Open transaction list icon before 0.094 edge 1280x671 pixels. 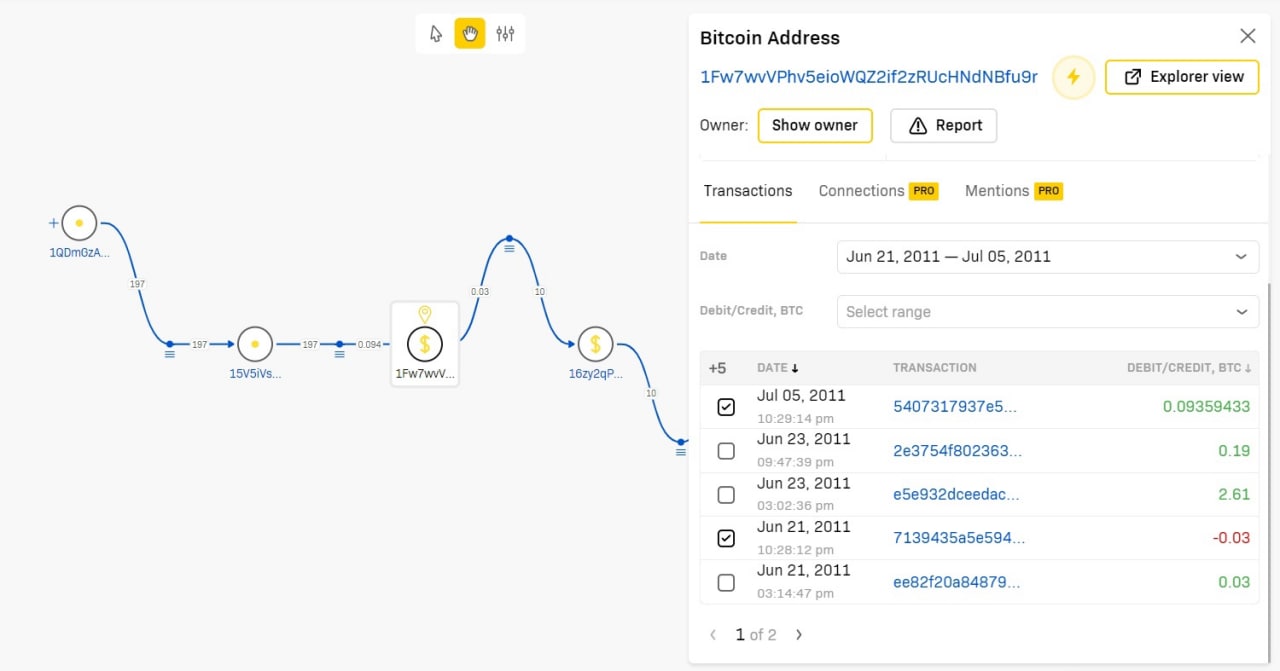point(339,354)
